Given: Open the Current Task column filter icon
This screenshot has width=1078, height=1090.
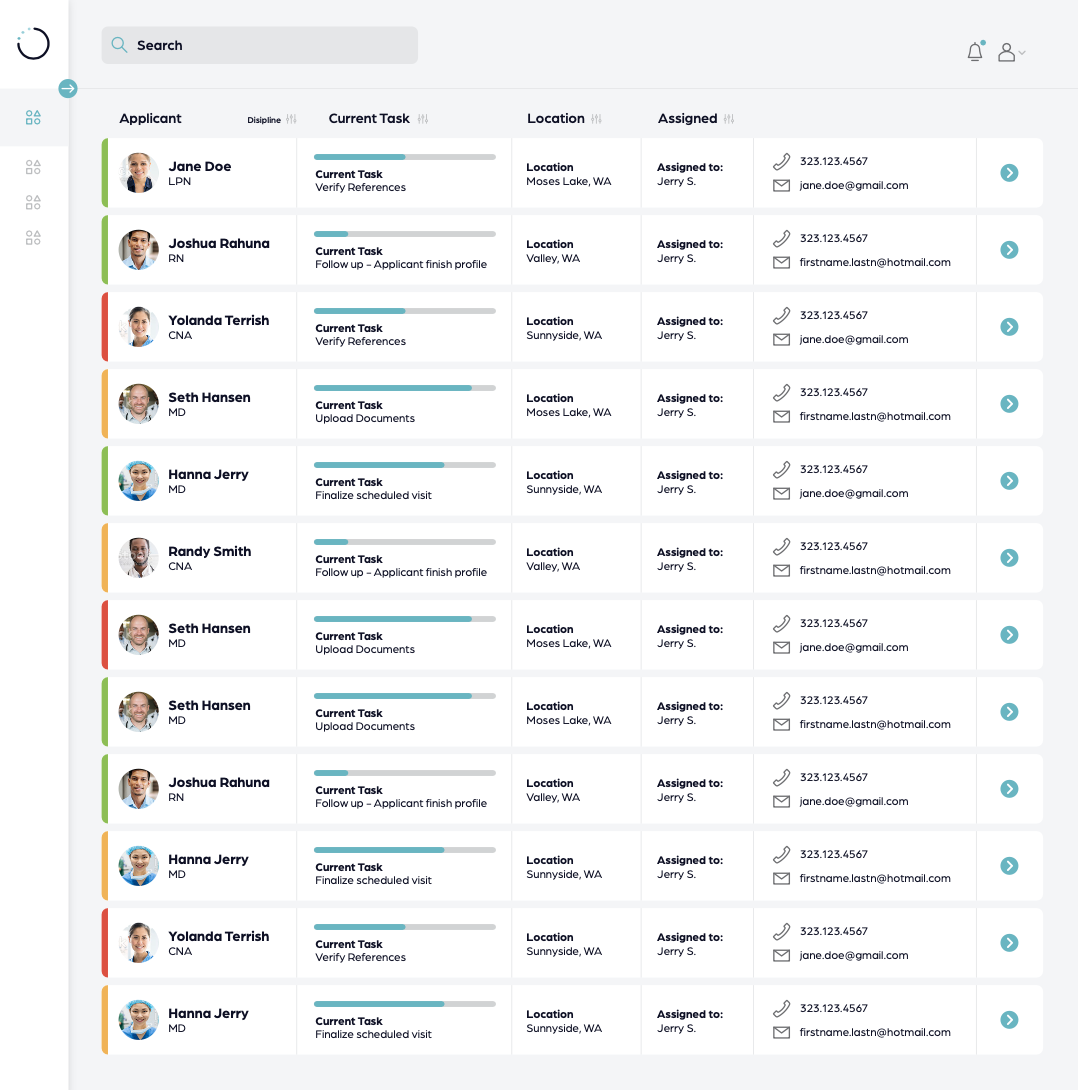Looking at the screenshot, I should click(423, 119).
